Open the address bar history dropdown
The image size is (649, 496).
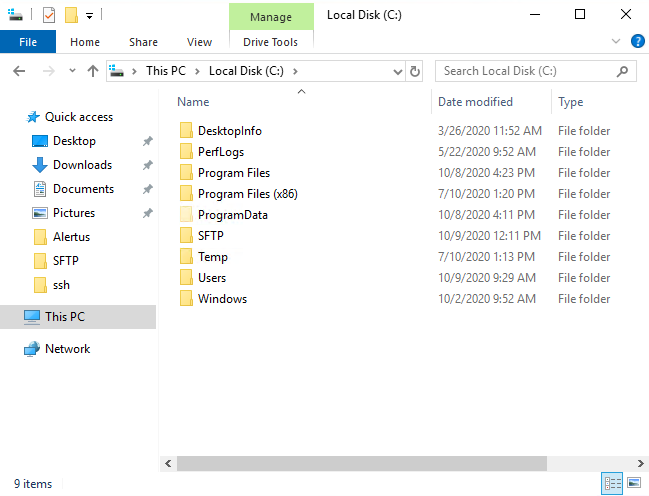[398, 72]
